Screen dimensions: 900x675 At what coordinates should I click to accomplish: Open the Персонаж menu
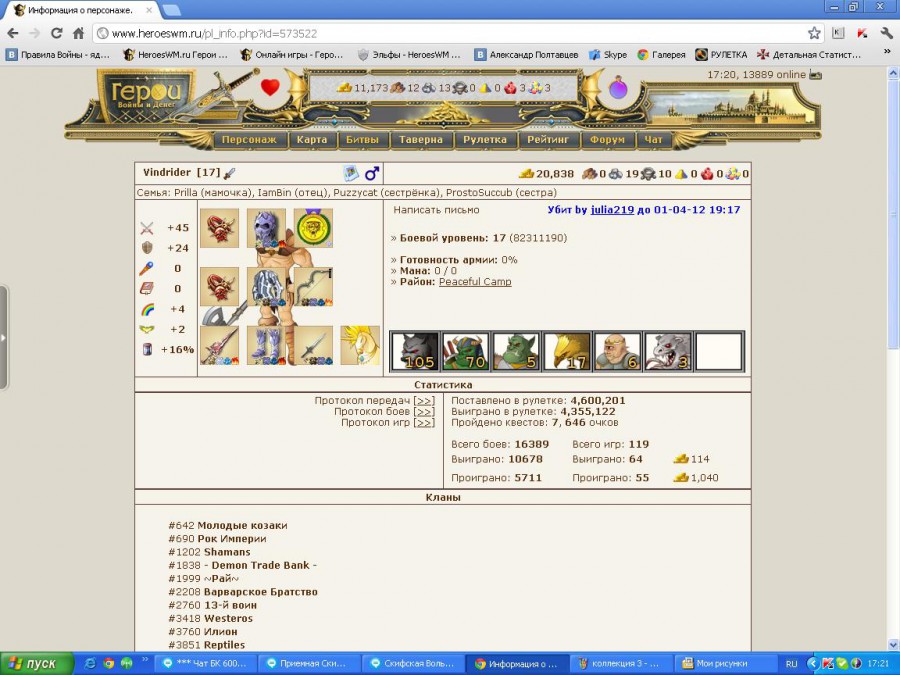coord(249,140)
